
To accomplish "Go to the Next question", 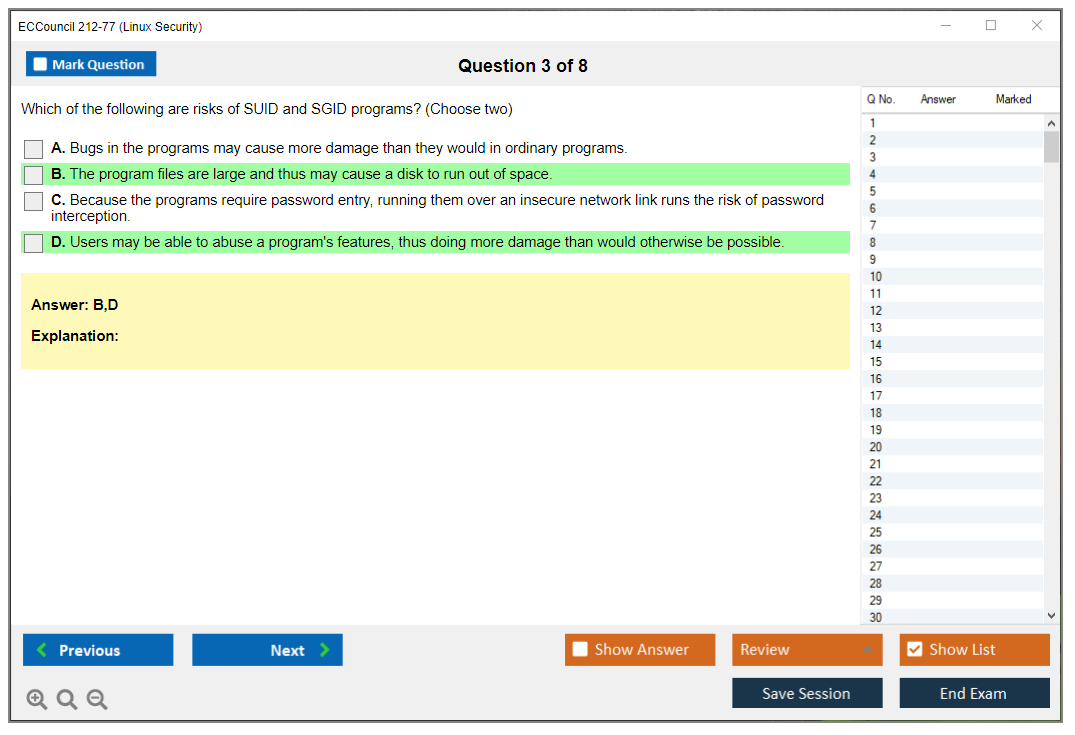I will coord(267,650).
